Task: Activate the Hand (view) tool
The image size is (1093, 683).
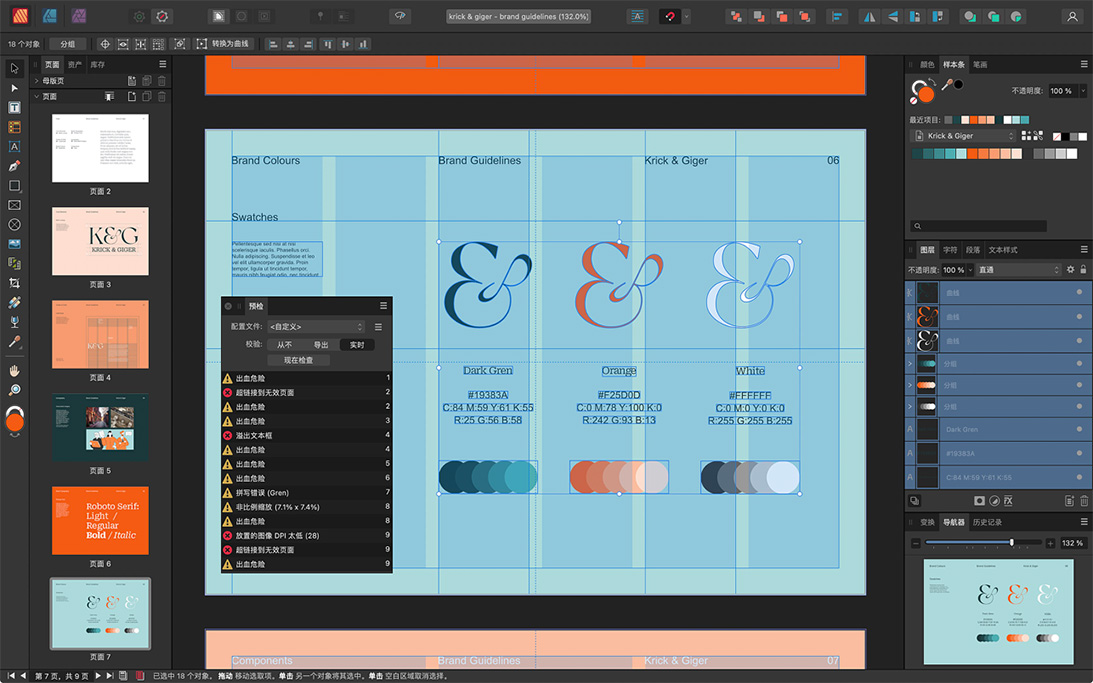Action: point(14,371)
